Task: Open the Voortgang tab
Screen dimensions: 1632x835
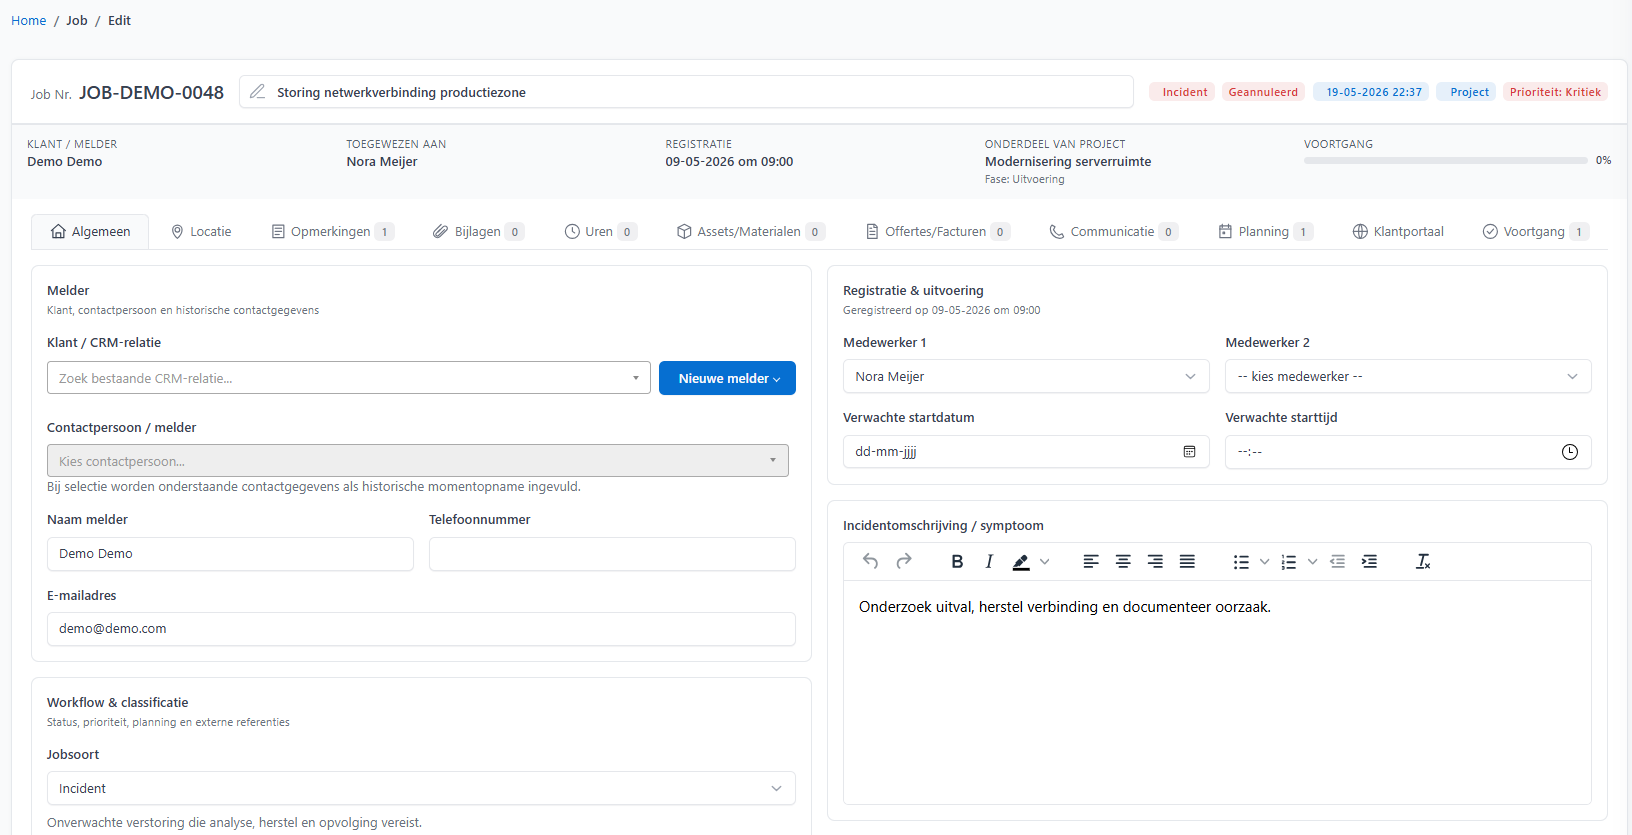Action: [1535, 231]
